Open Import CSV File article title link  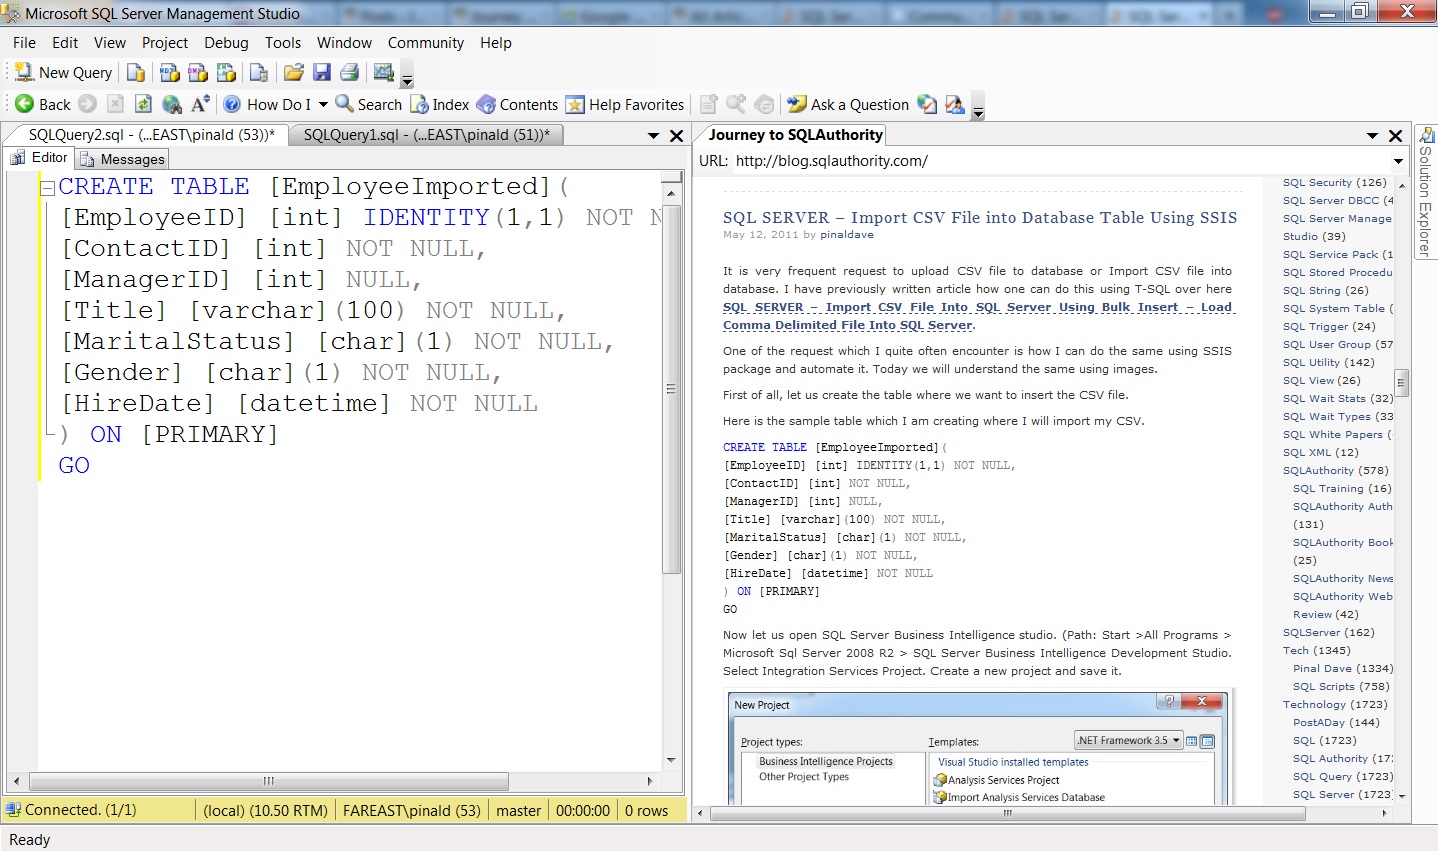point(980,217)
